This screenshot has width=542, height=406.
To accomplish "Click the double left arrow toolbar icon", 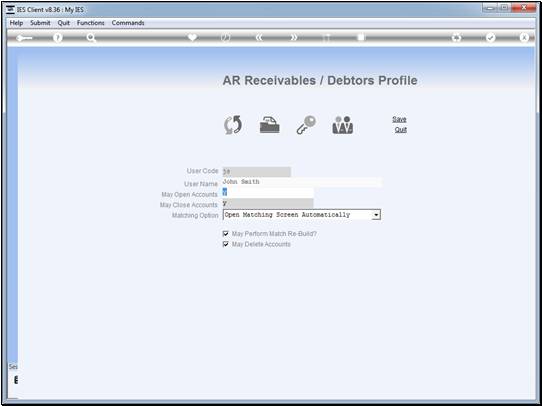I will 259,37.
